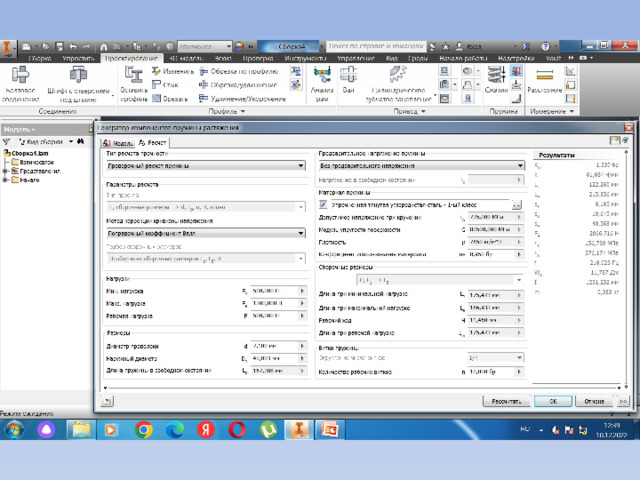The height and width of the screenshot is (480, 640).
Task: Open the spring prestress dropdown
Action: click(420, 166)
